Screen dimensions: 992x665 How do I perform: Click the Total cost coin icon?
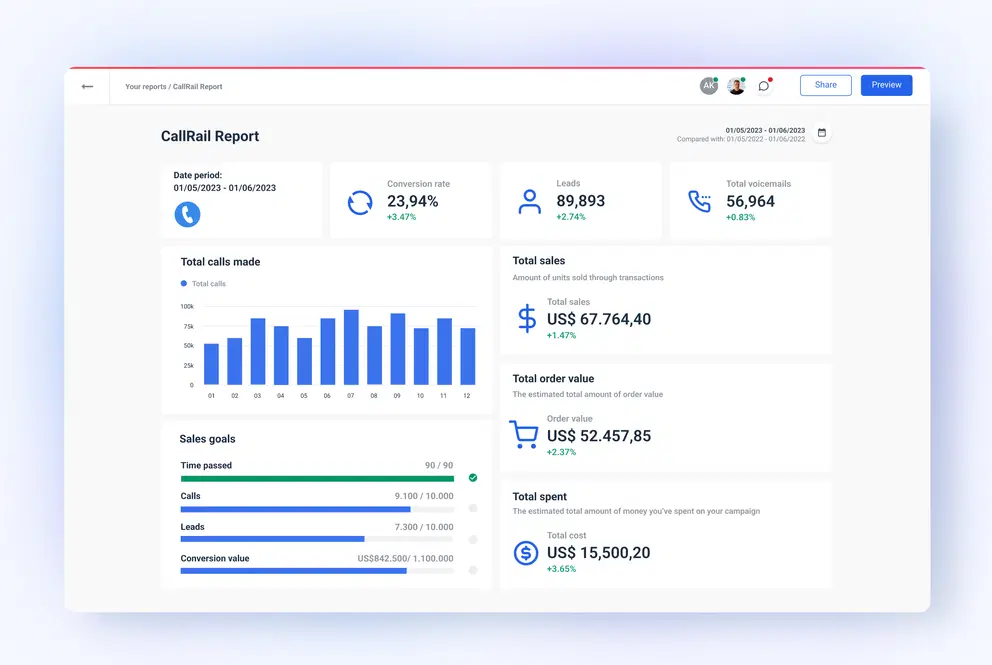[526, 552]
